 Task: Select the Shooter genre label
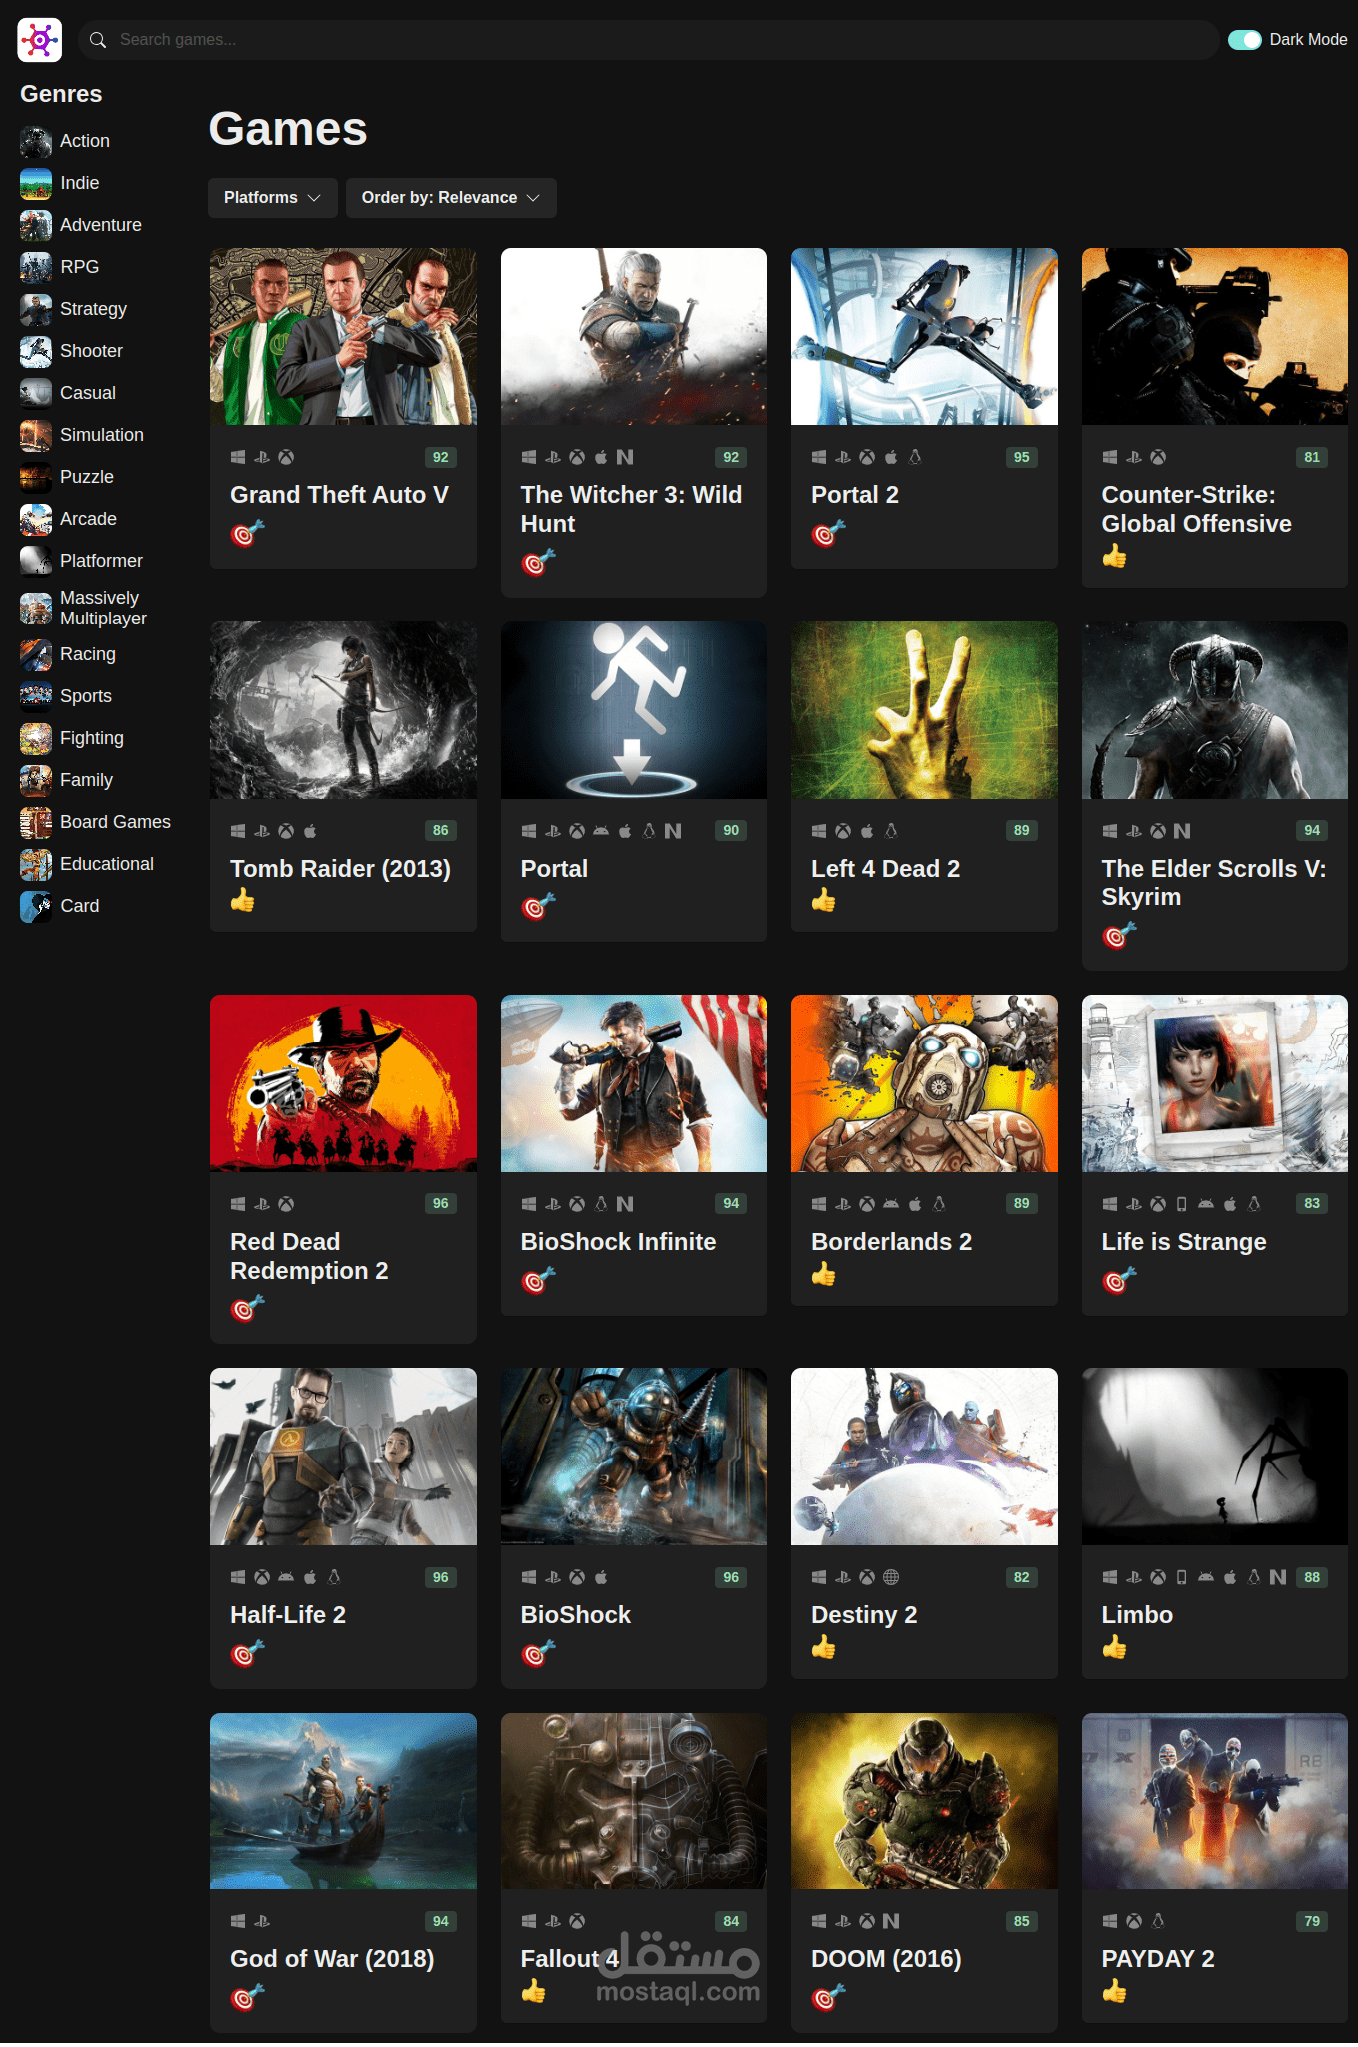[91, 351]
